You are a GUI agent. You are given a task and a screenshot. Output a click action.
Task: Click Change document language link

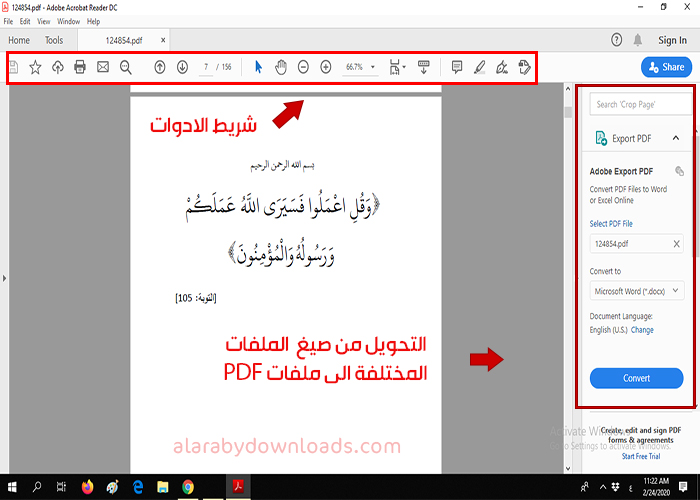point(642,330)
